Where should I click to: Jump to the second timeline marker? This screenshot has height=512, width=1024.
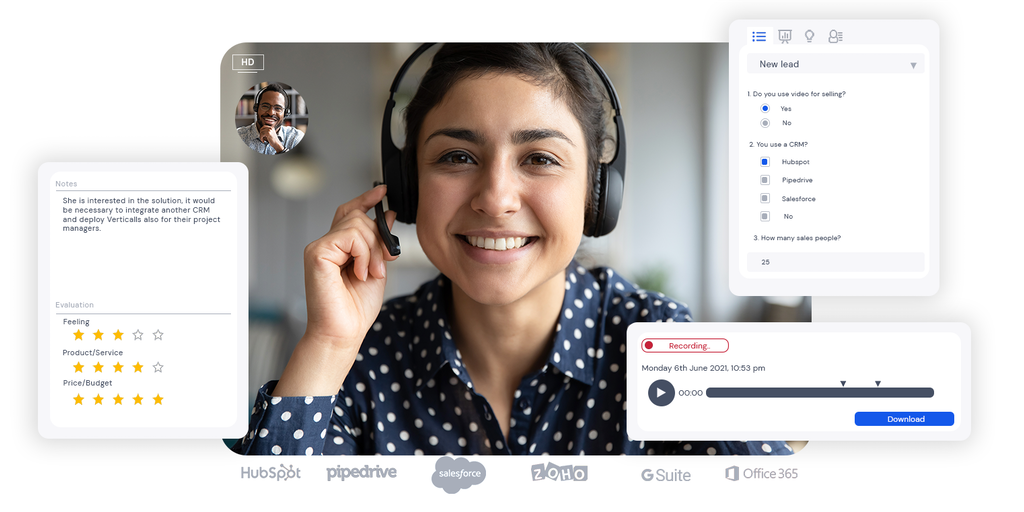click(878, 383)
